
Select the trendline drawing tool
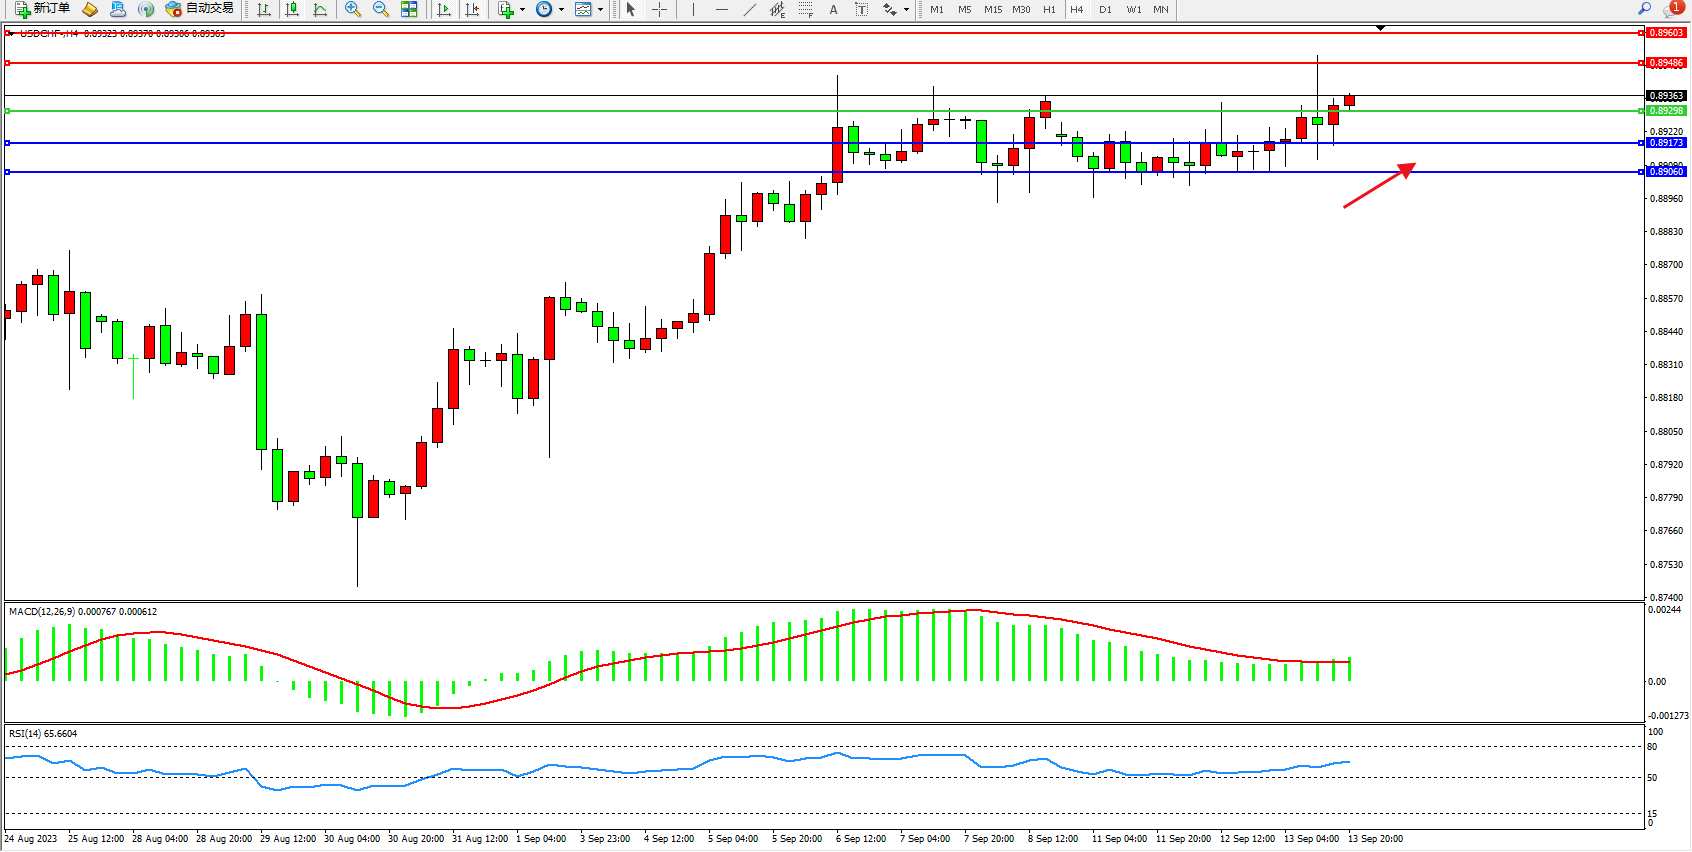coord(749,9)
